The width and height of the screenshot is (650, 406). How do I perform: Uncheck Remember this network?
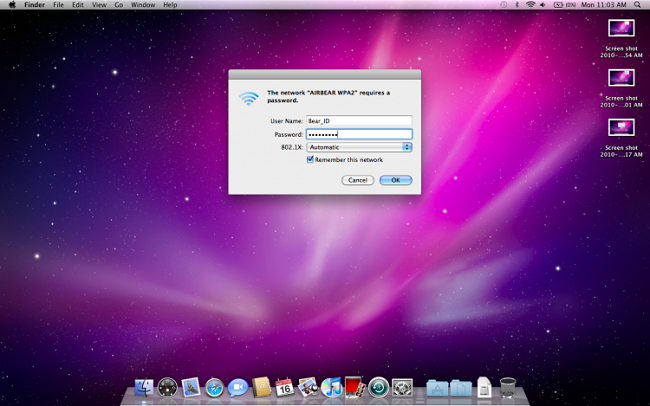point(310,159)
